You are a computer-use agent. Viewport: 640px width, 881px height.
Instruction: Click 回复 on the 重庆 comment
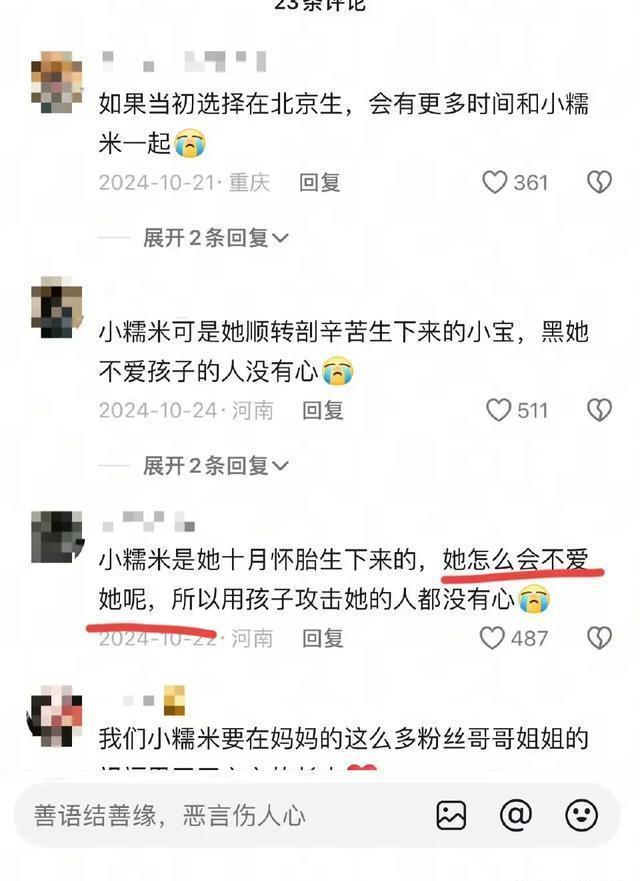[319, 183]
